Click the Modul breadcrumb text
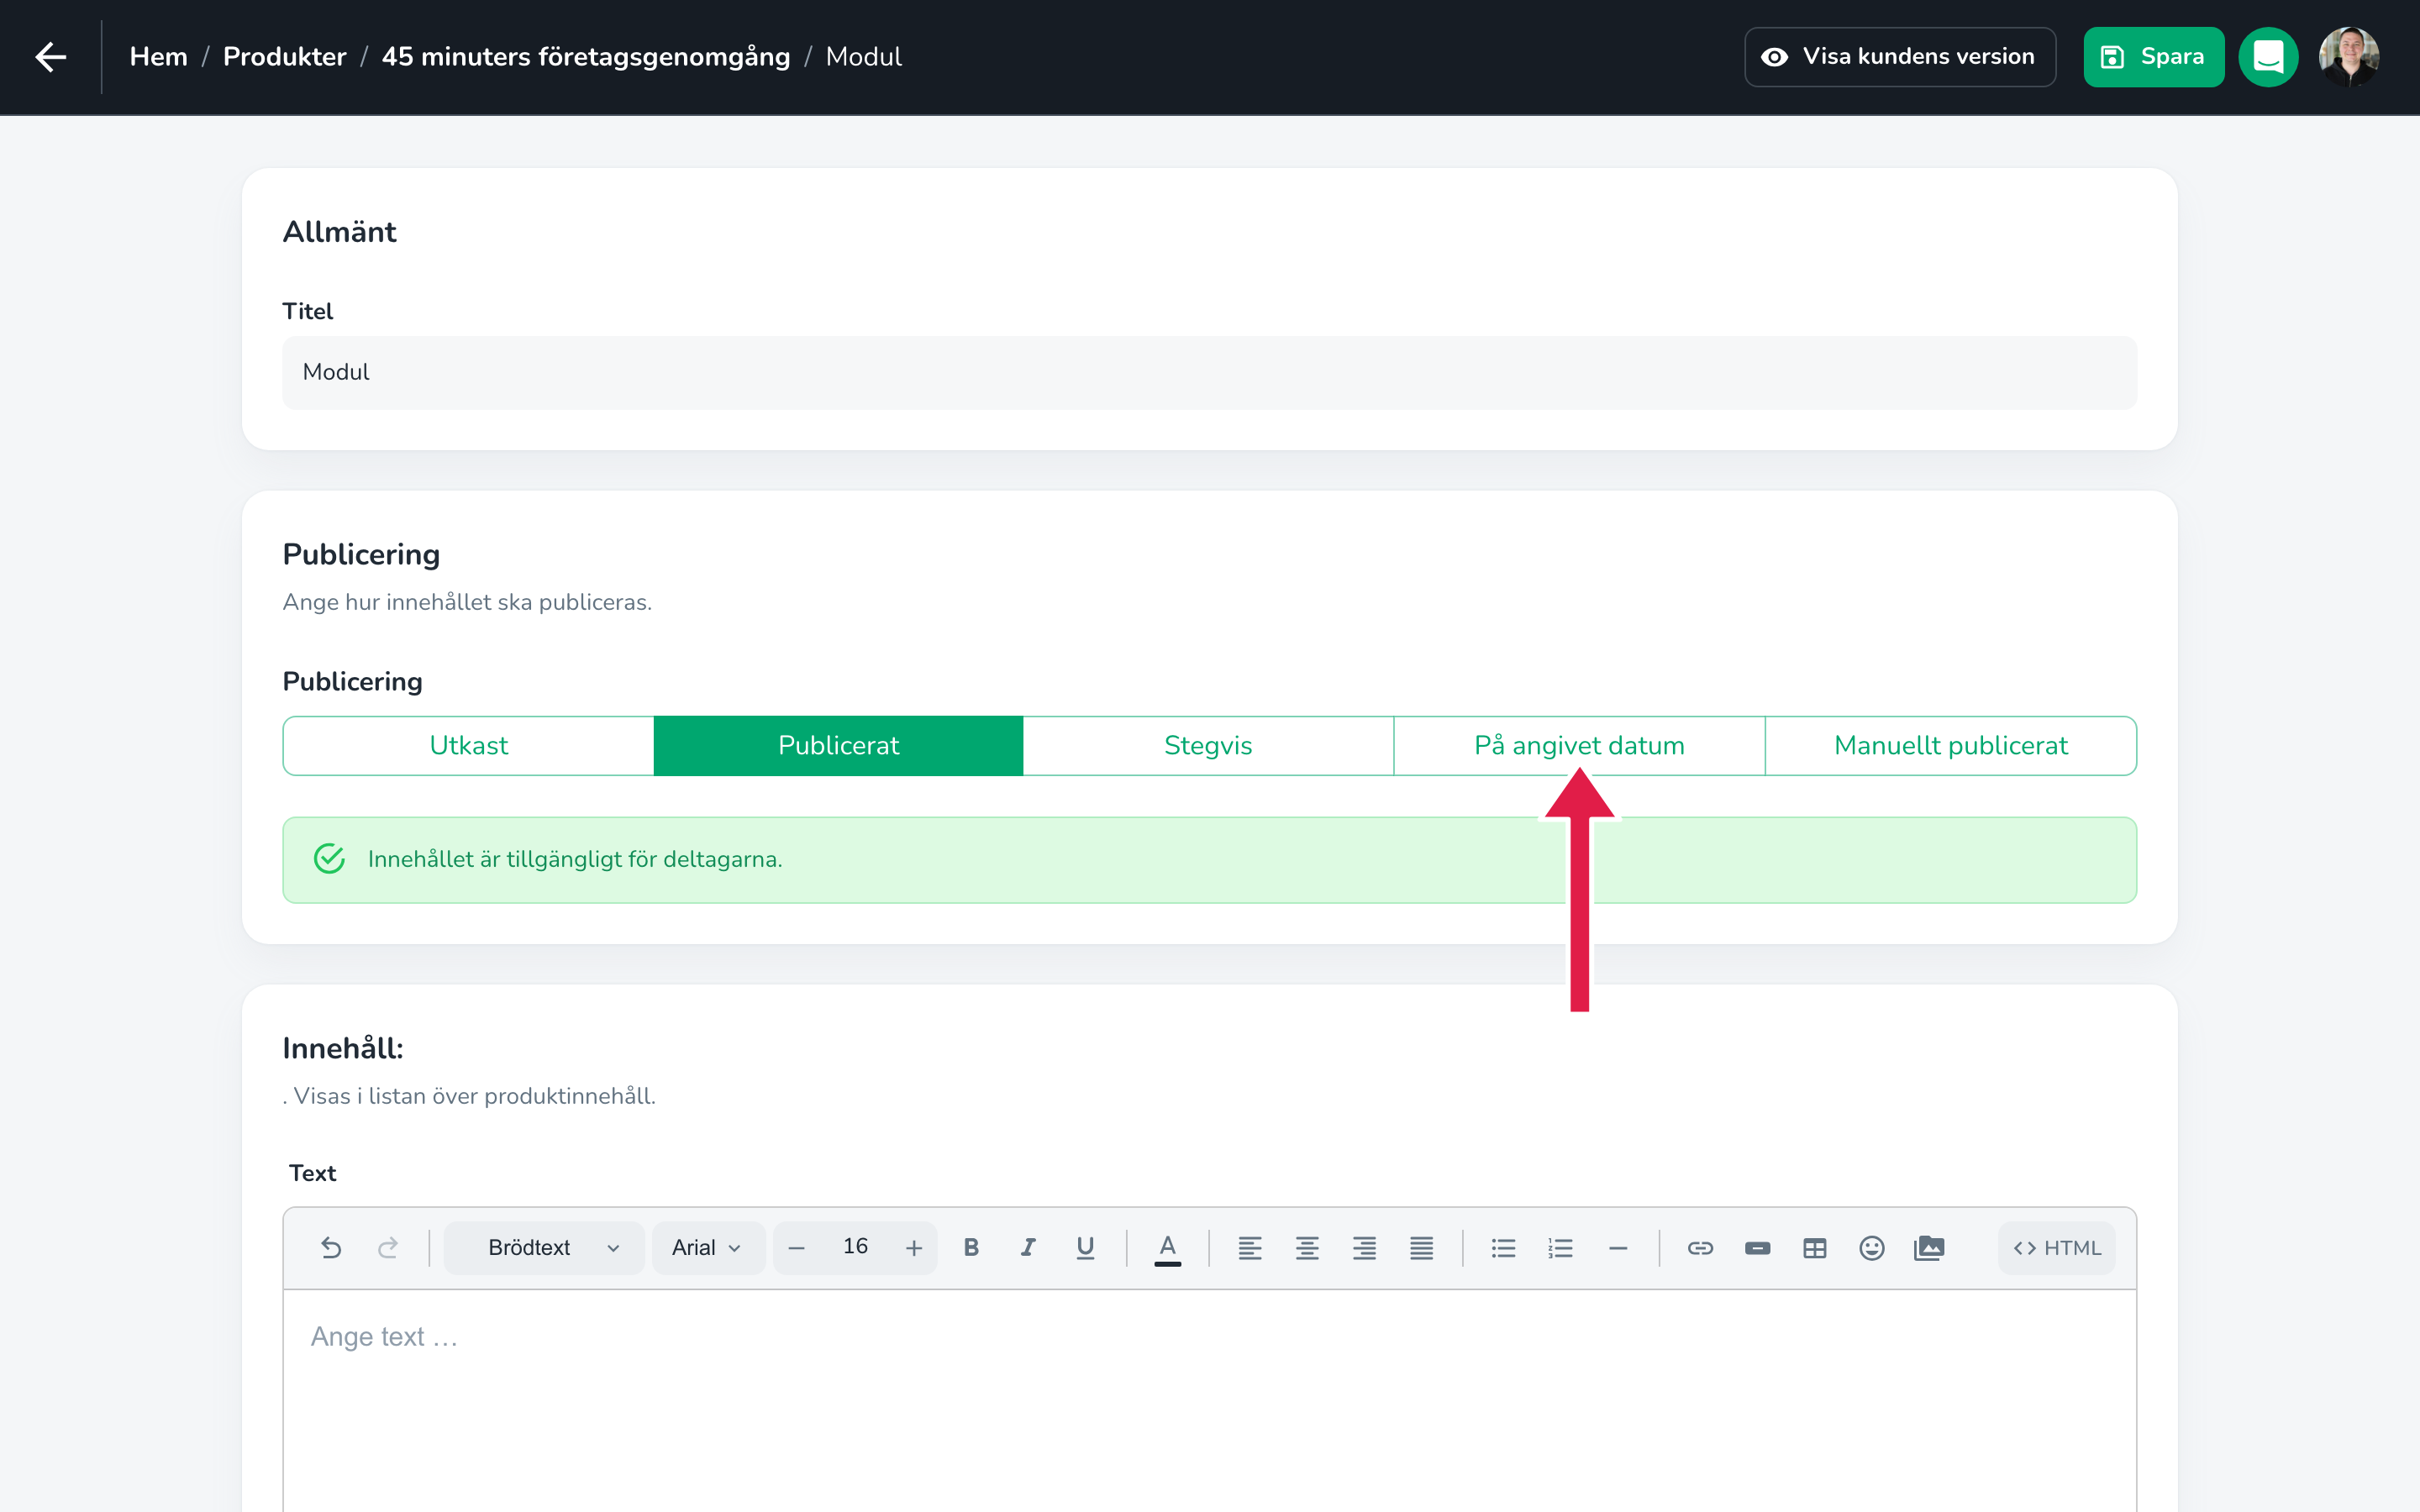 click(x=864, y=57)
